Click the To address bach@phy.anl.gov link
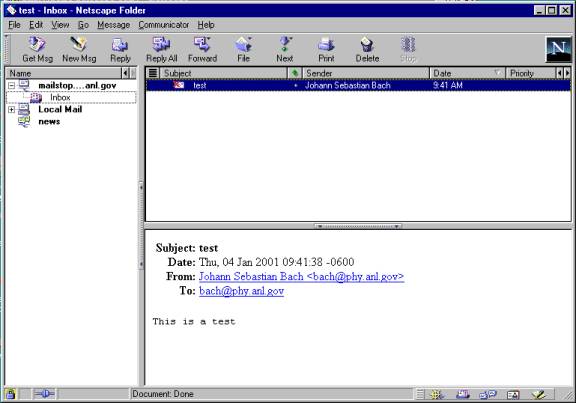The height and width of the screenshot is (403, 576). pos(241,291)
